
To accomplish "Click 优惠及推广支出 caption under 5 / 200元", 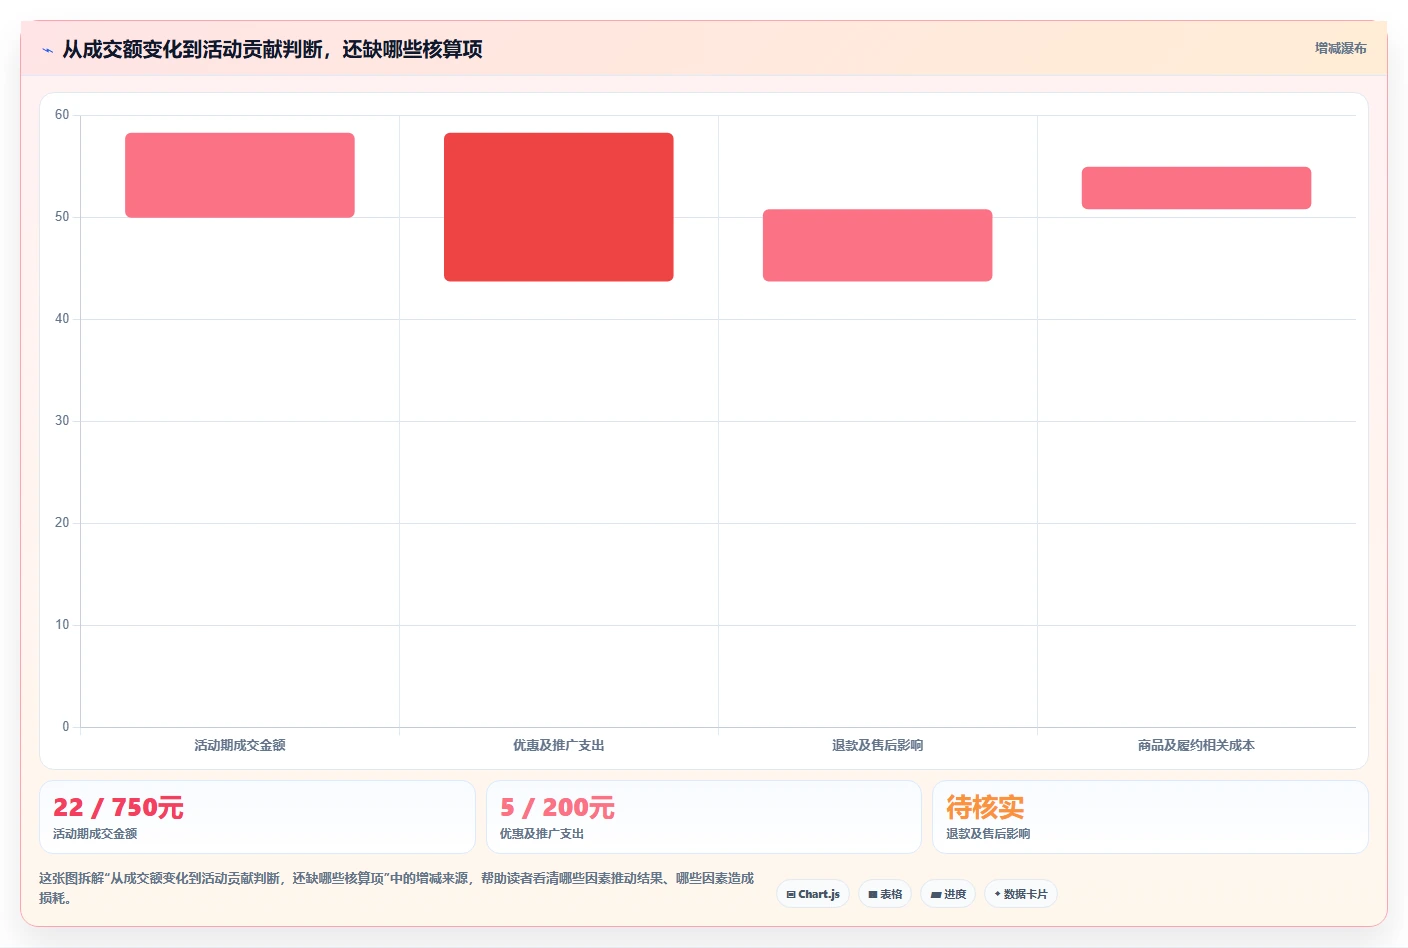I will tap(542, 833).
